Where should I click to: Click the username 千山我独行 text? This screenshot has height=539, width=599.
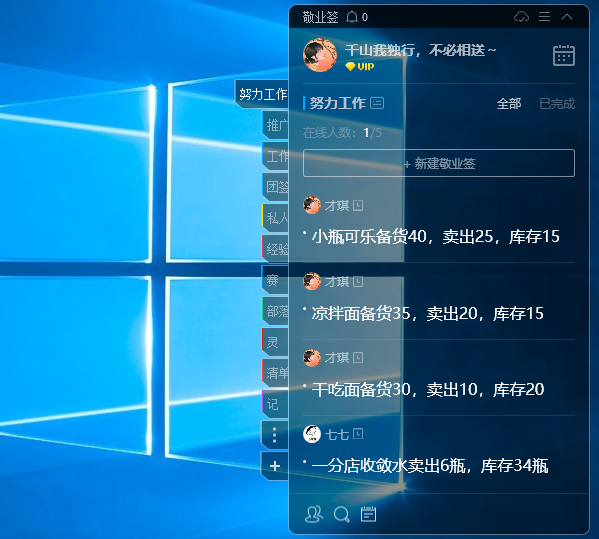(x=420, y=50)
